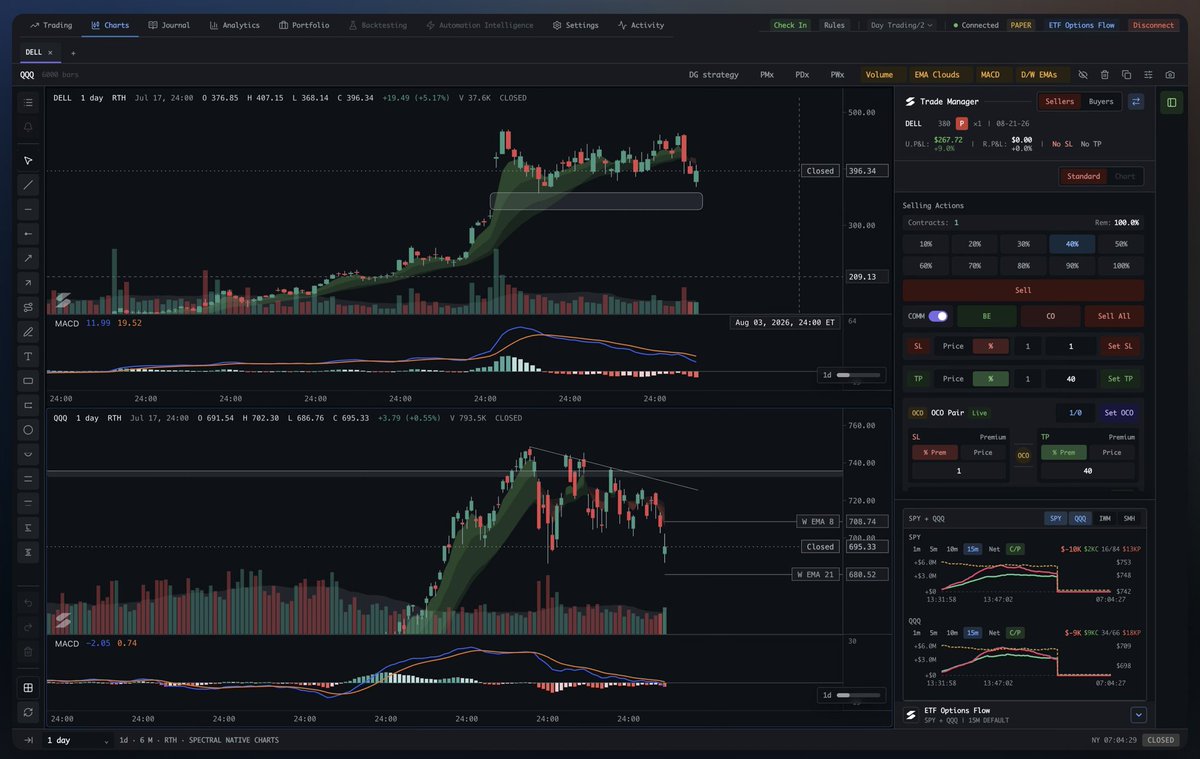Open Settings from top navigation

pos(575,25)
